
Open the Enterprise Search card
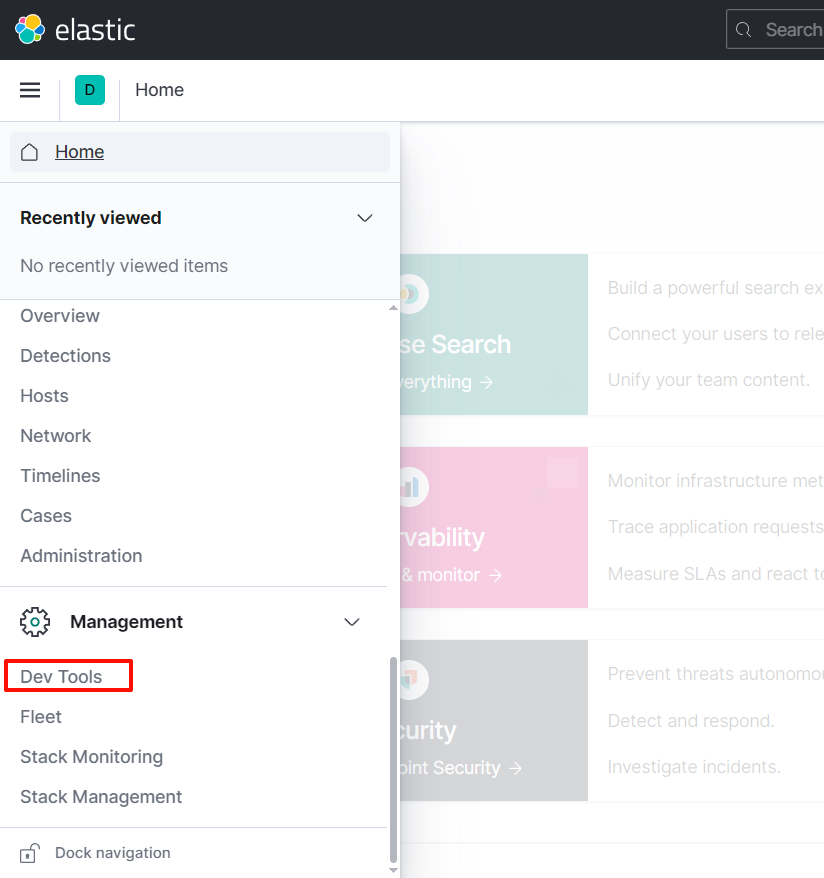494,335
